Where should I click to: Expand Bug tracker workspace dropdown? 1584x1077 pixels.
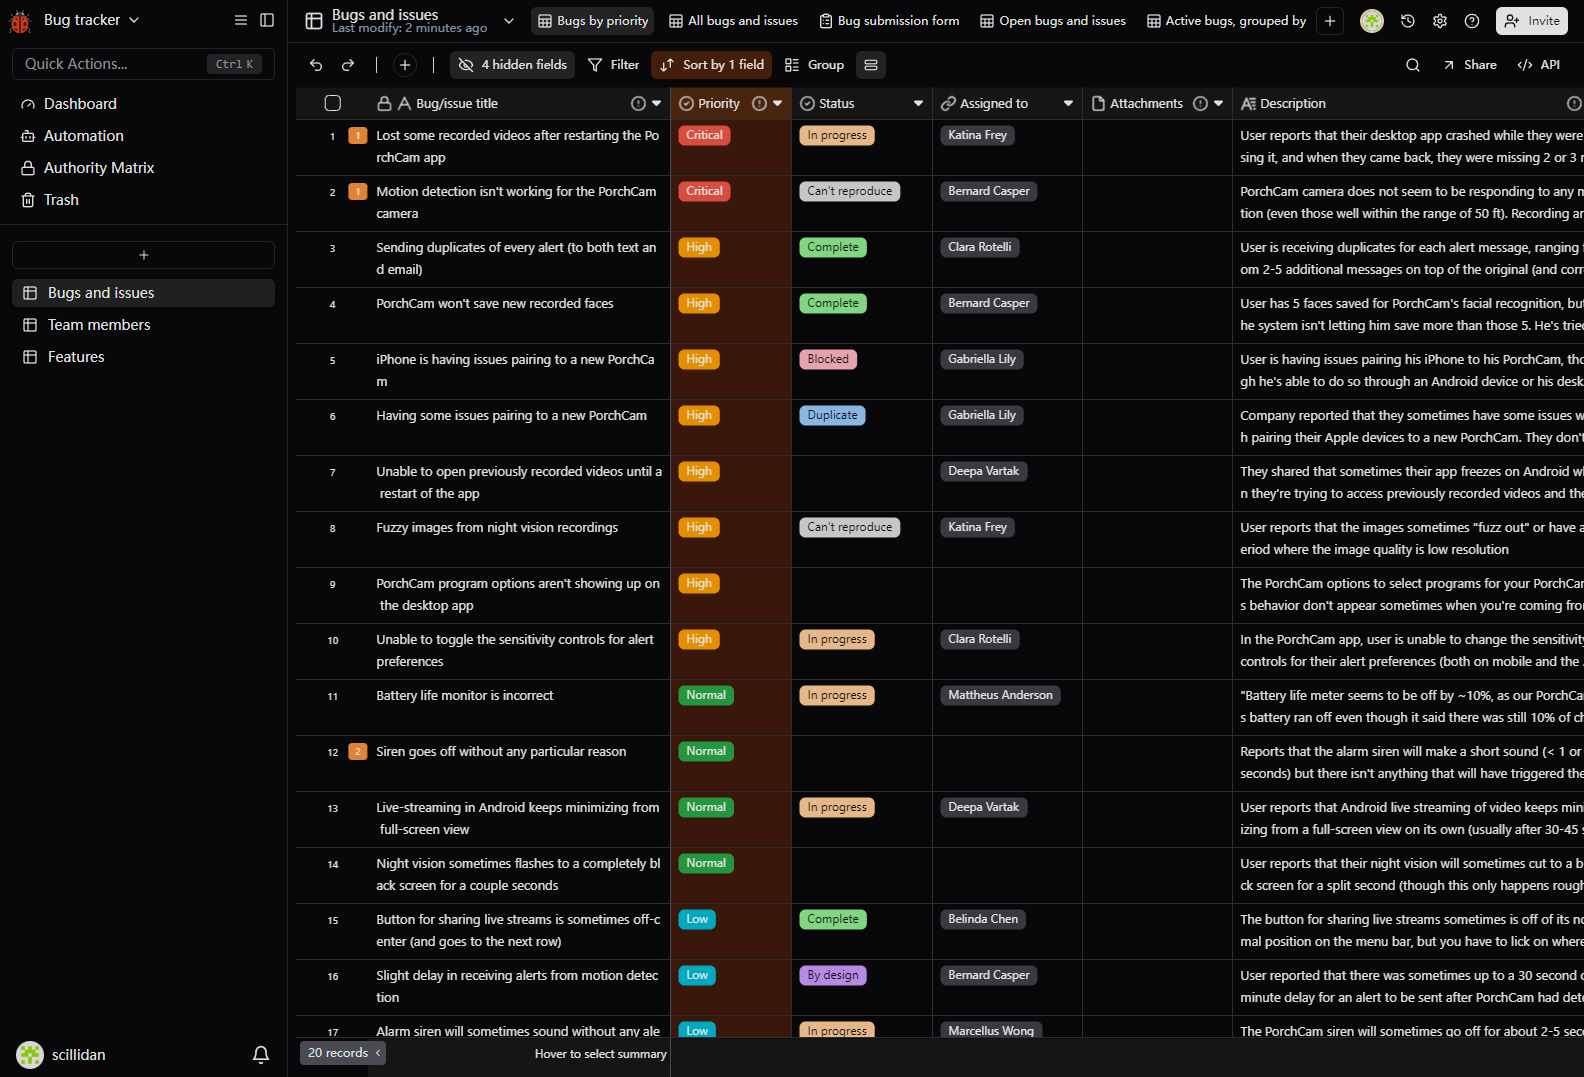[134, 20]
